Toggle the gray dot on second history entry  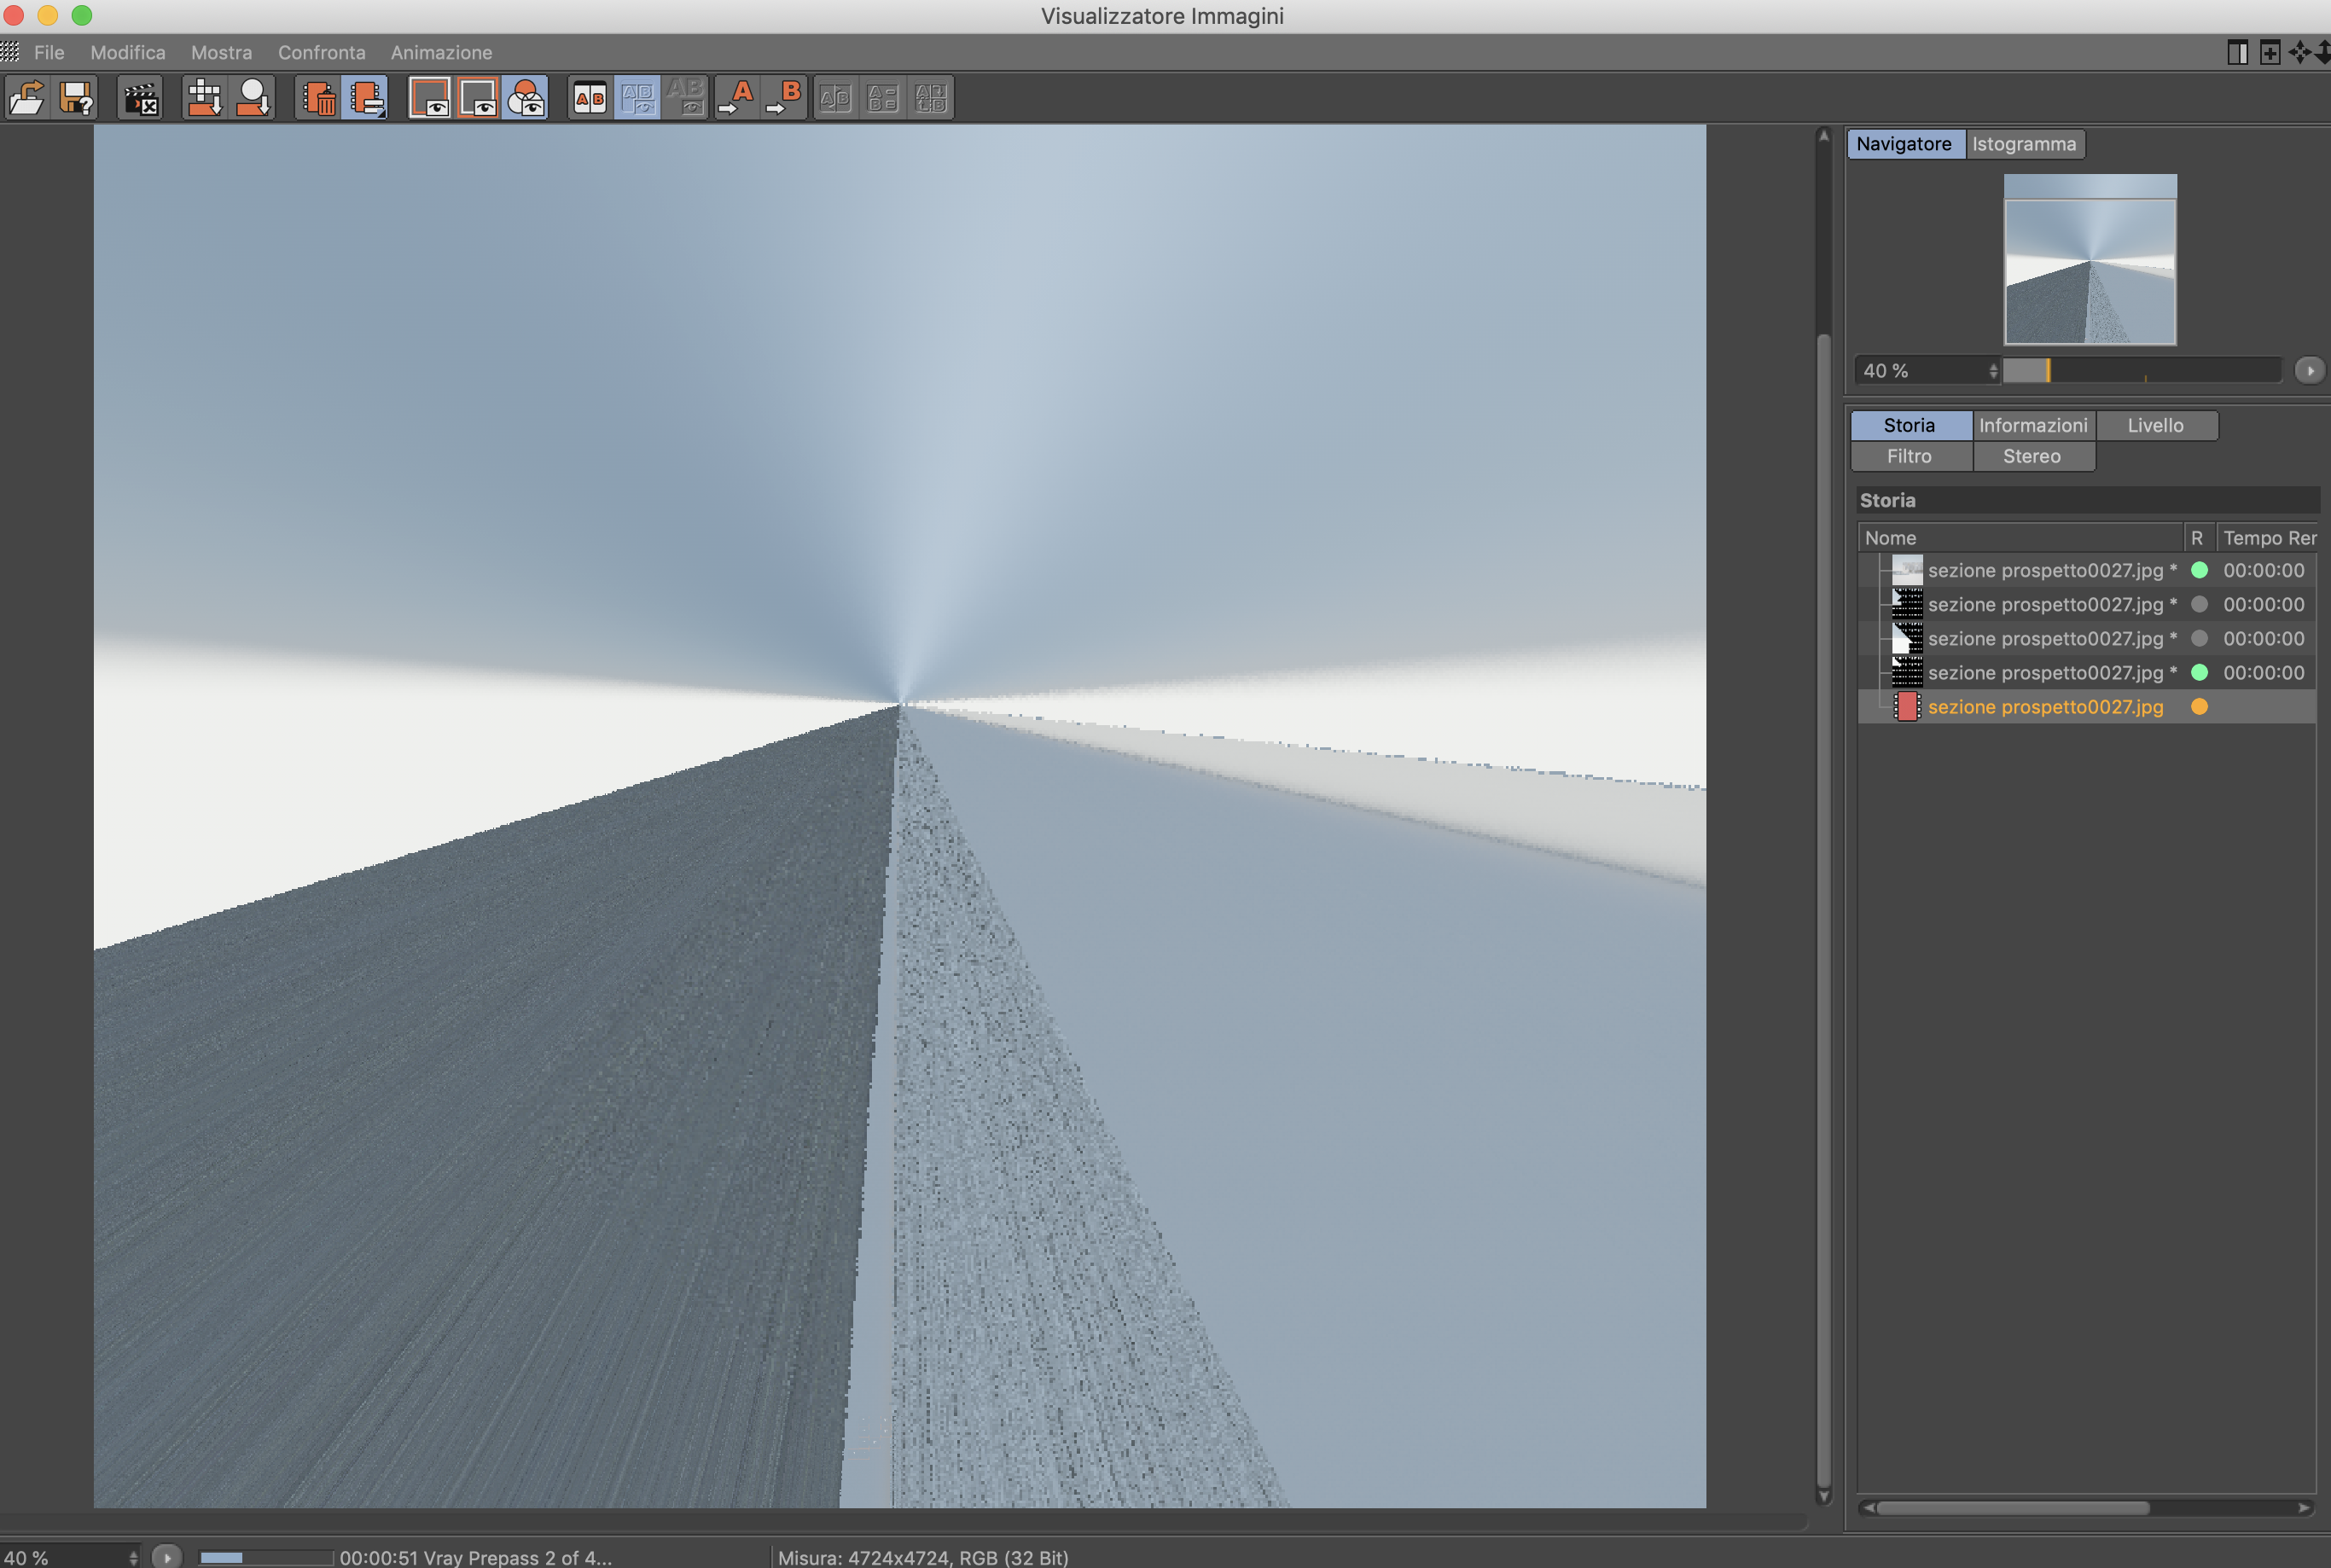2199,604
